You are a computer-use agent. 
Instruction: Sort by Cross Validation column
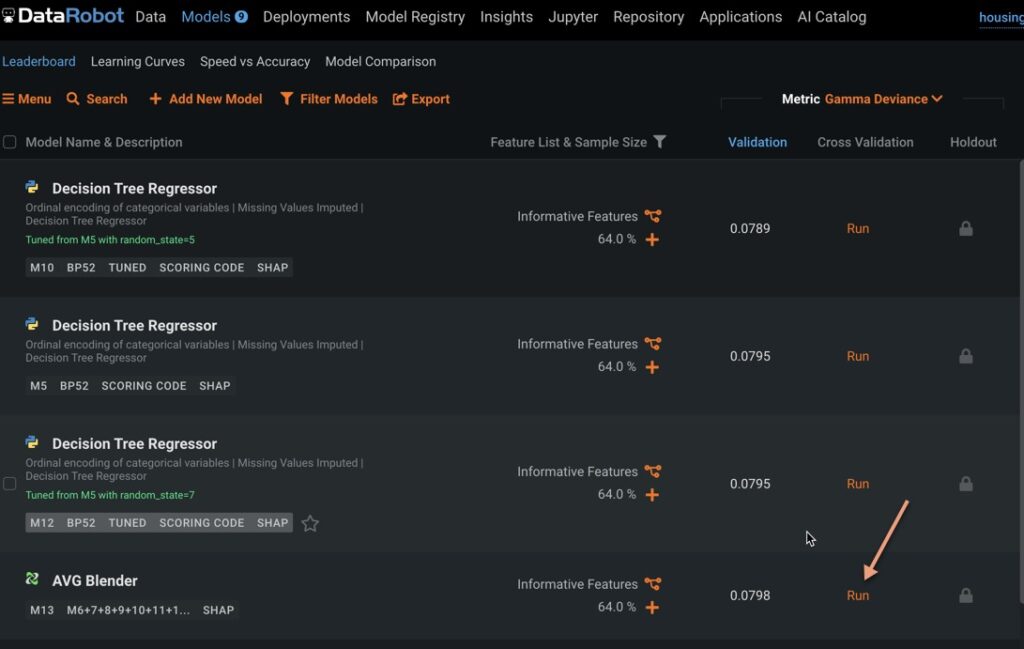click(865, 142)
